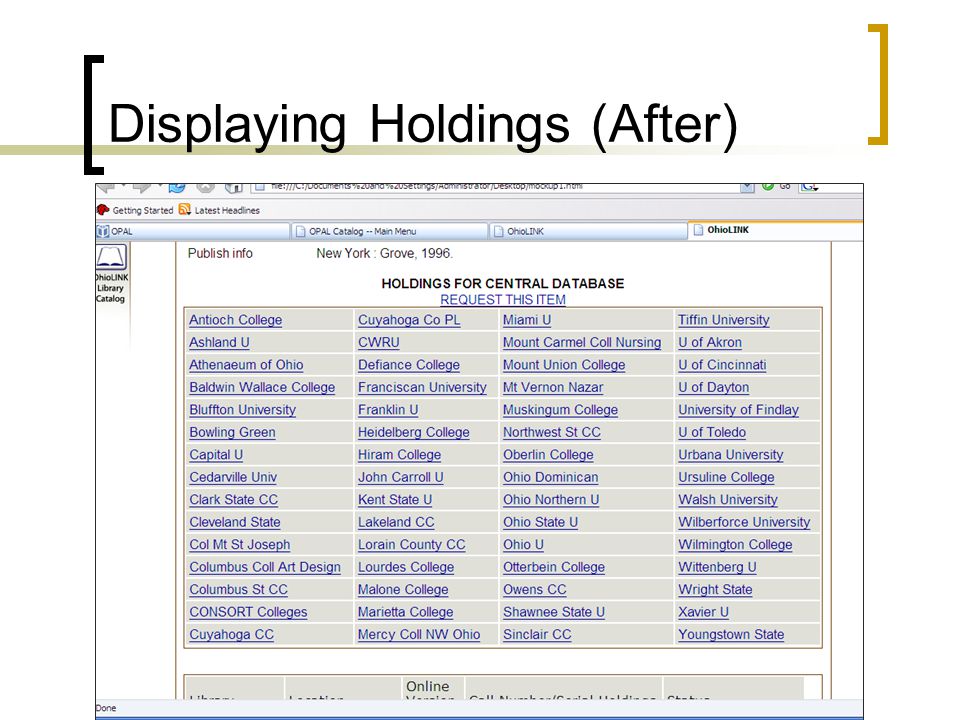Open the Col Mt St Joseph link

pyautogui.click(x=239, y=545)
